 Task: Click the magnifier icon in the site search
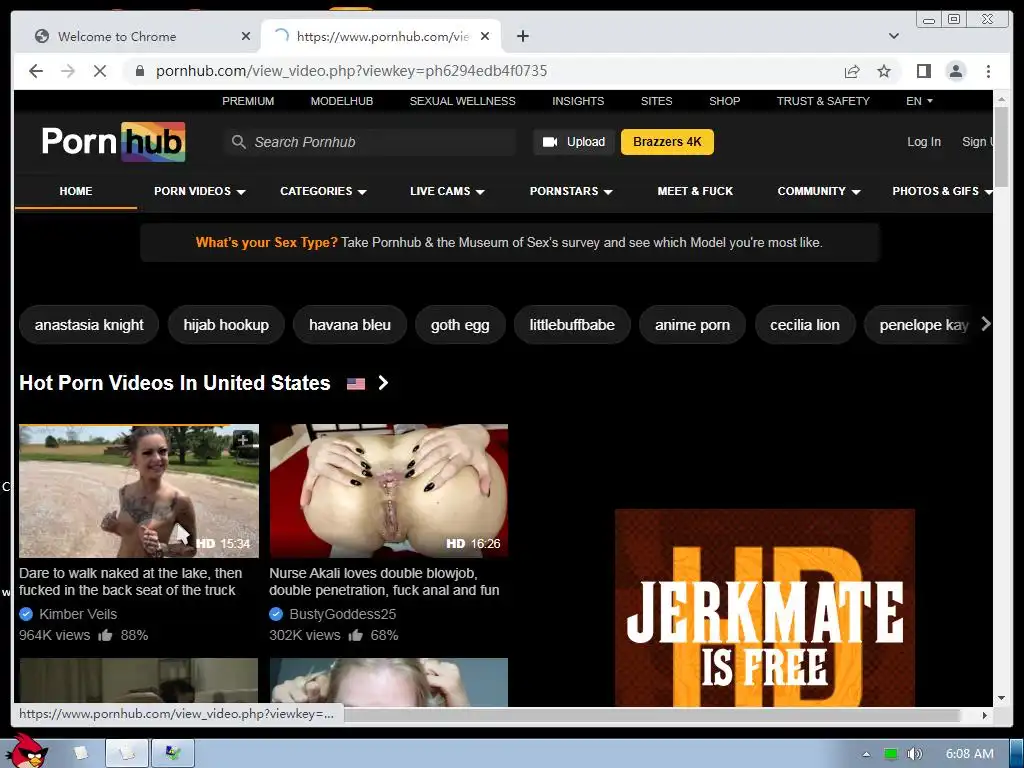238,142
